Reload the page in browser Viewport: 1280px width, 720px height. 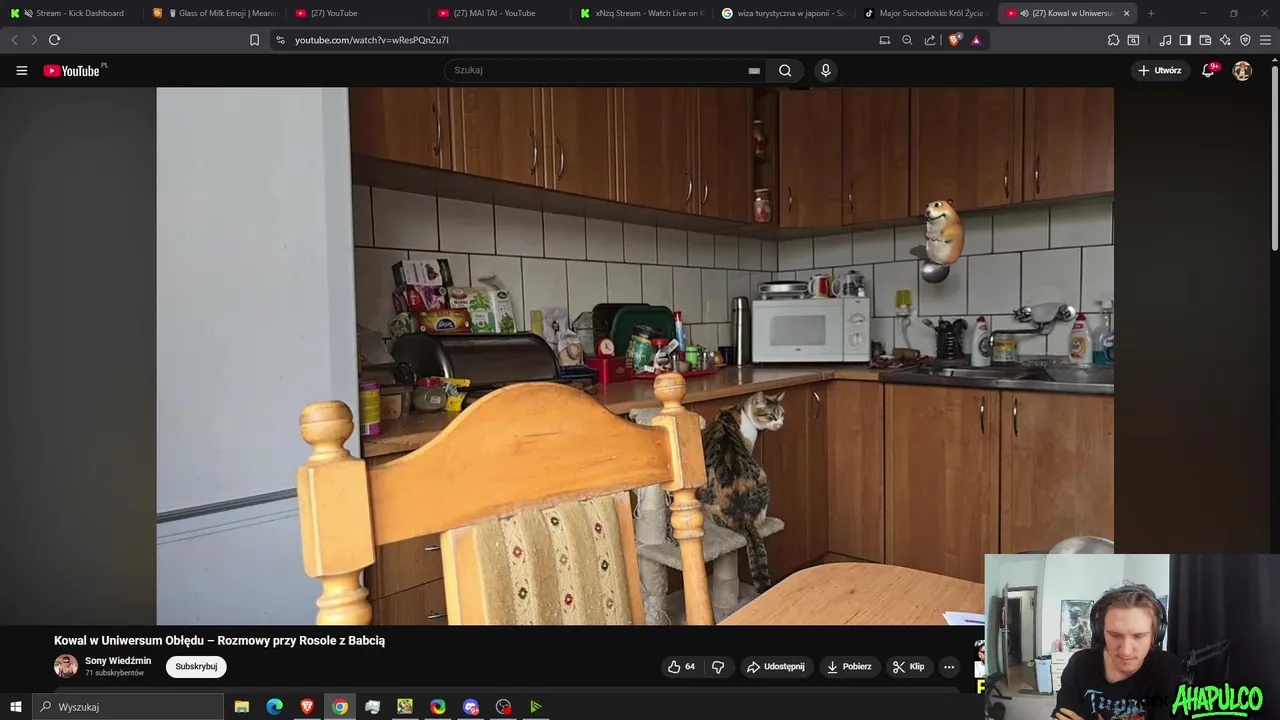point(54,40)
